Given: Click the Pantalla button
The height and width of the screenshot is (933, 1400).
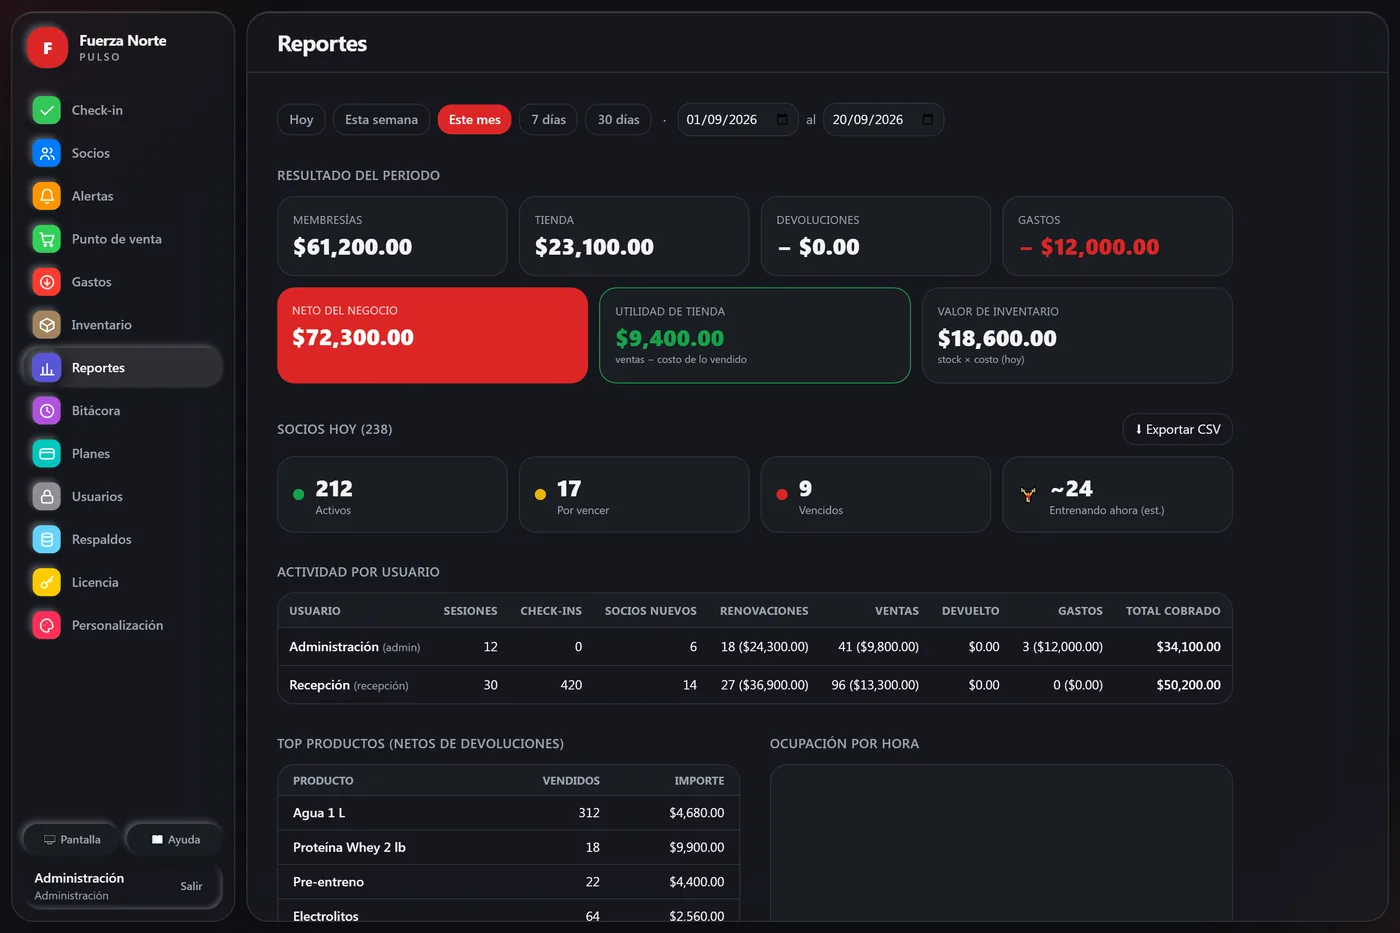Looking at the screenshot, I should (x=72, y=840).
